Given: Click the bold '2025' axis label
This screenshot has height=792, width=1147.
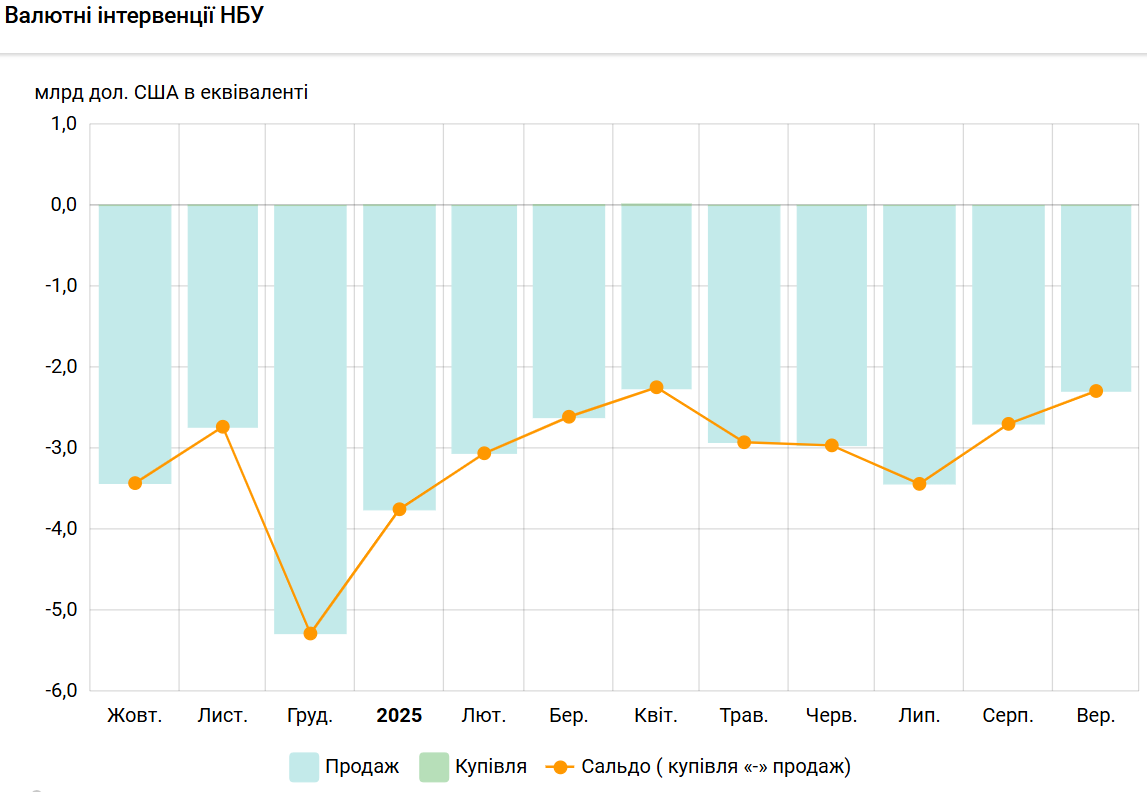Looking at the screenshot, I should coord(399,716).
